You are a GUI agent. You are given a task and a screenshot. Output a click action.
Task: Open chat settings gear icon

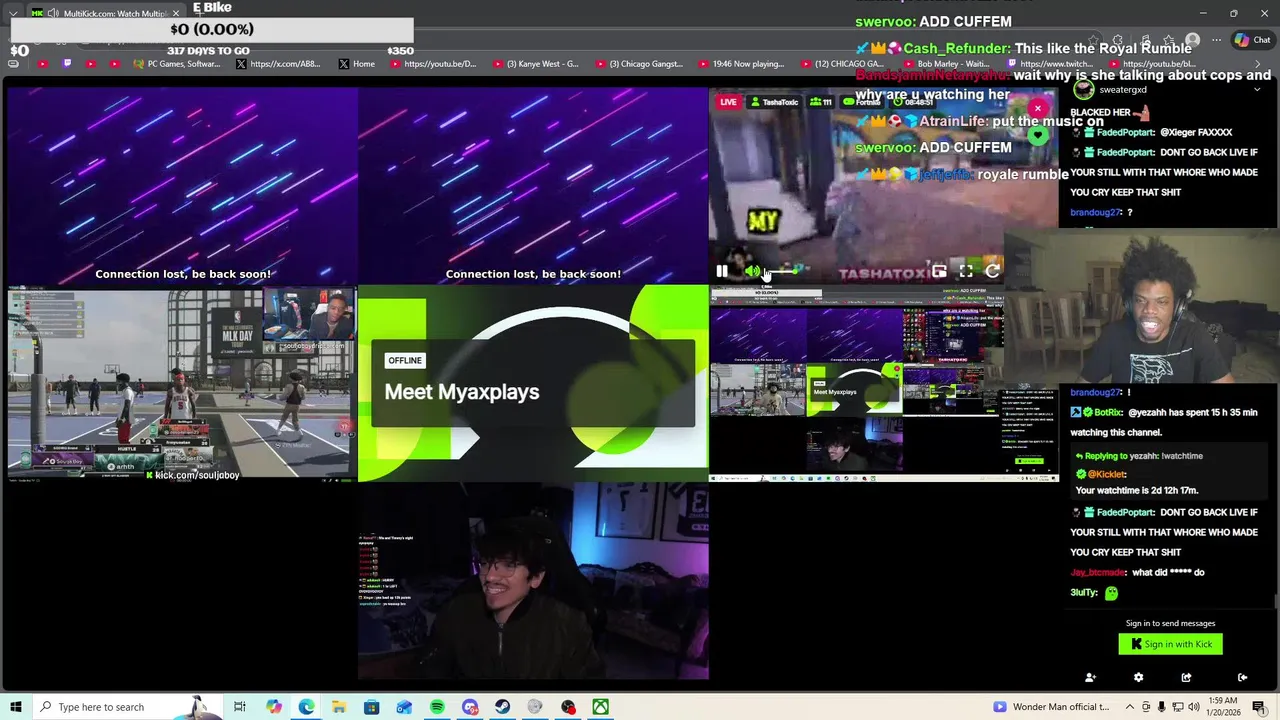1138,677
